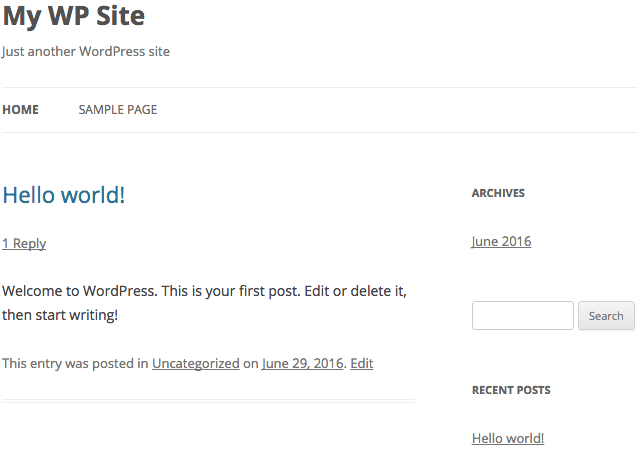Open the Uncategorized category link
The width and height of the screenshot is (642, 470).
[196, 364]
